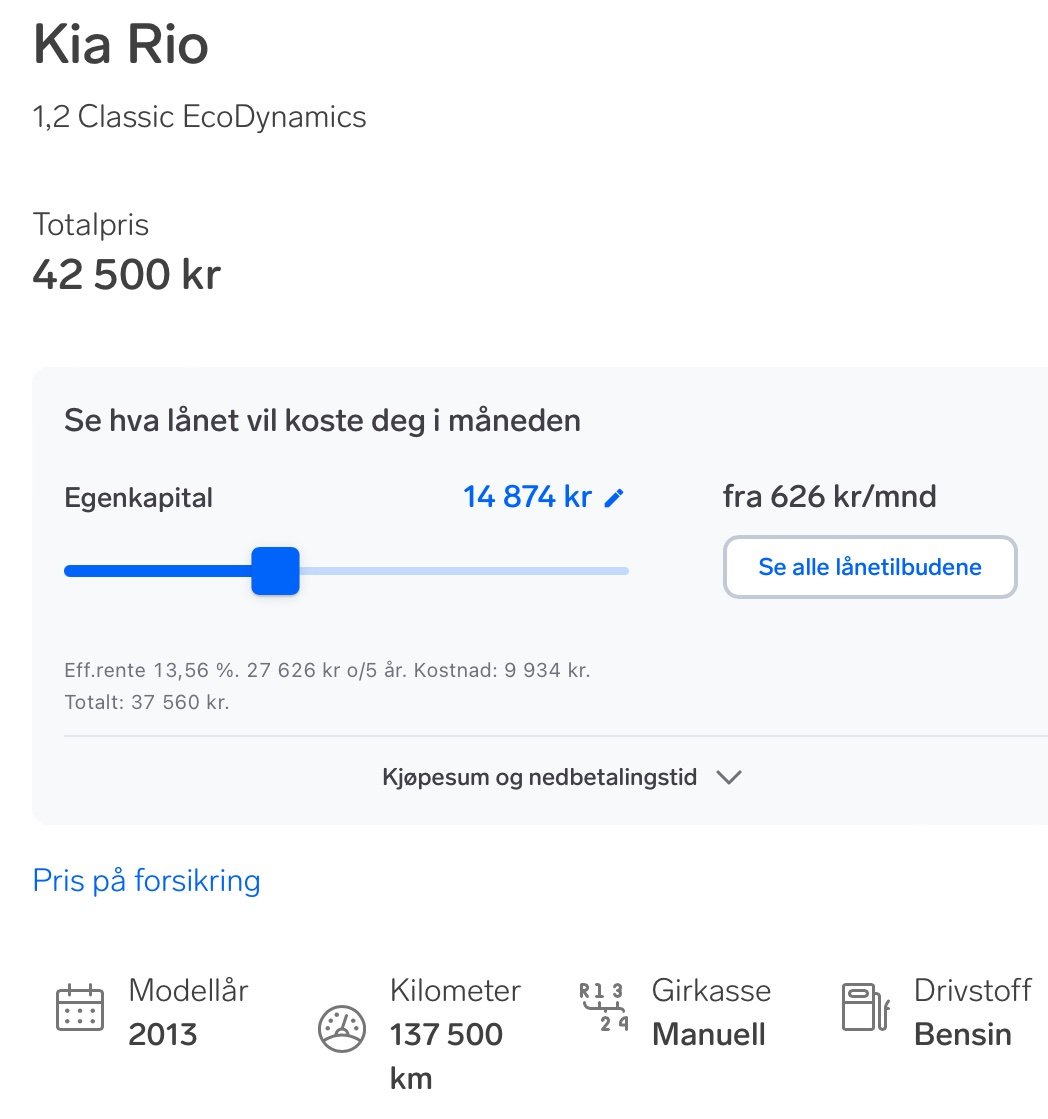
Task: Edit the 14 874 kr equity amount
Action: pos(527,497)
